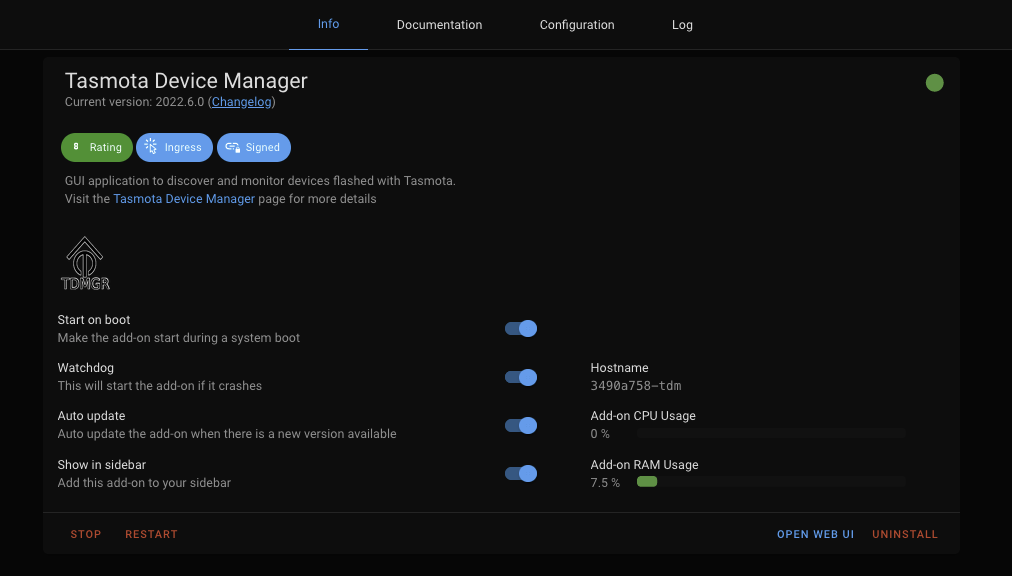
Task: Visit the Tasmota Device Manager page link
Action: pyautogui.click(x=183, y=198)
